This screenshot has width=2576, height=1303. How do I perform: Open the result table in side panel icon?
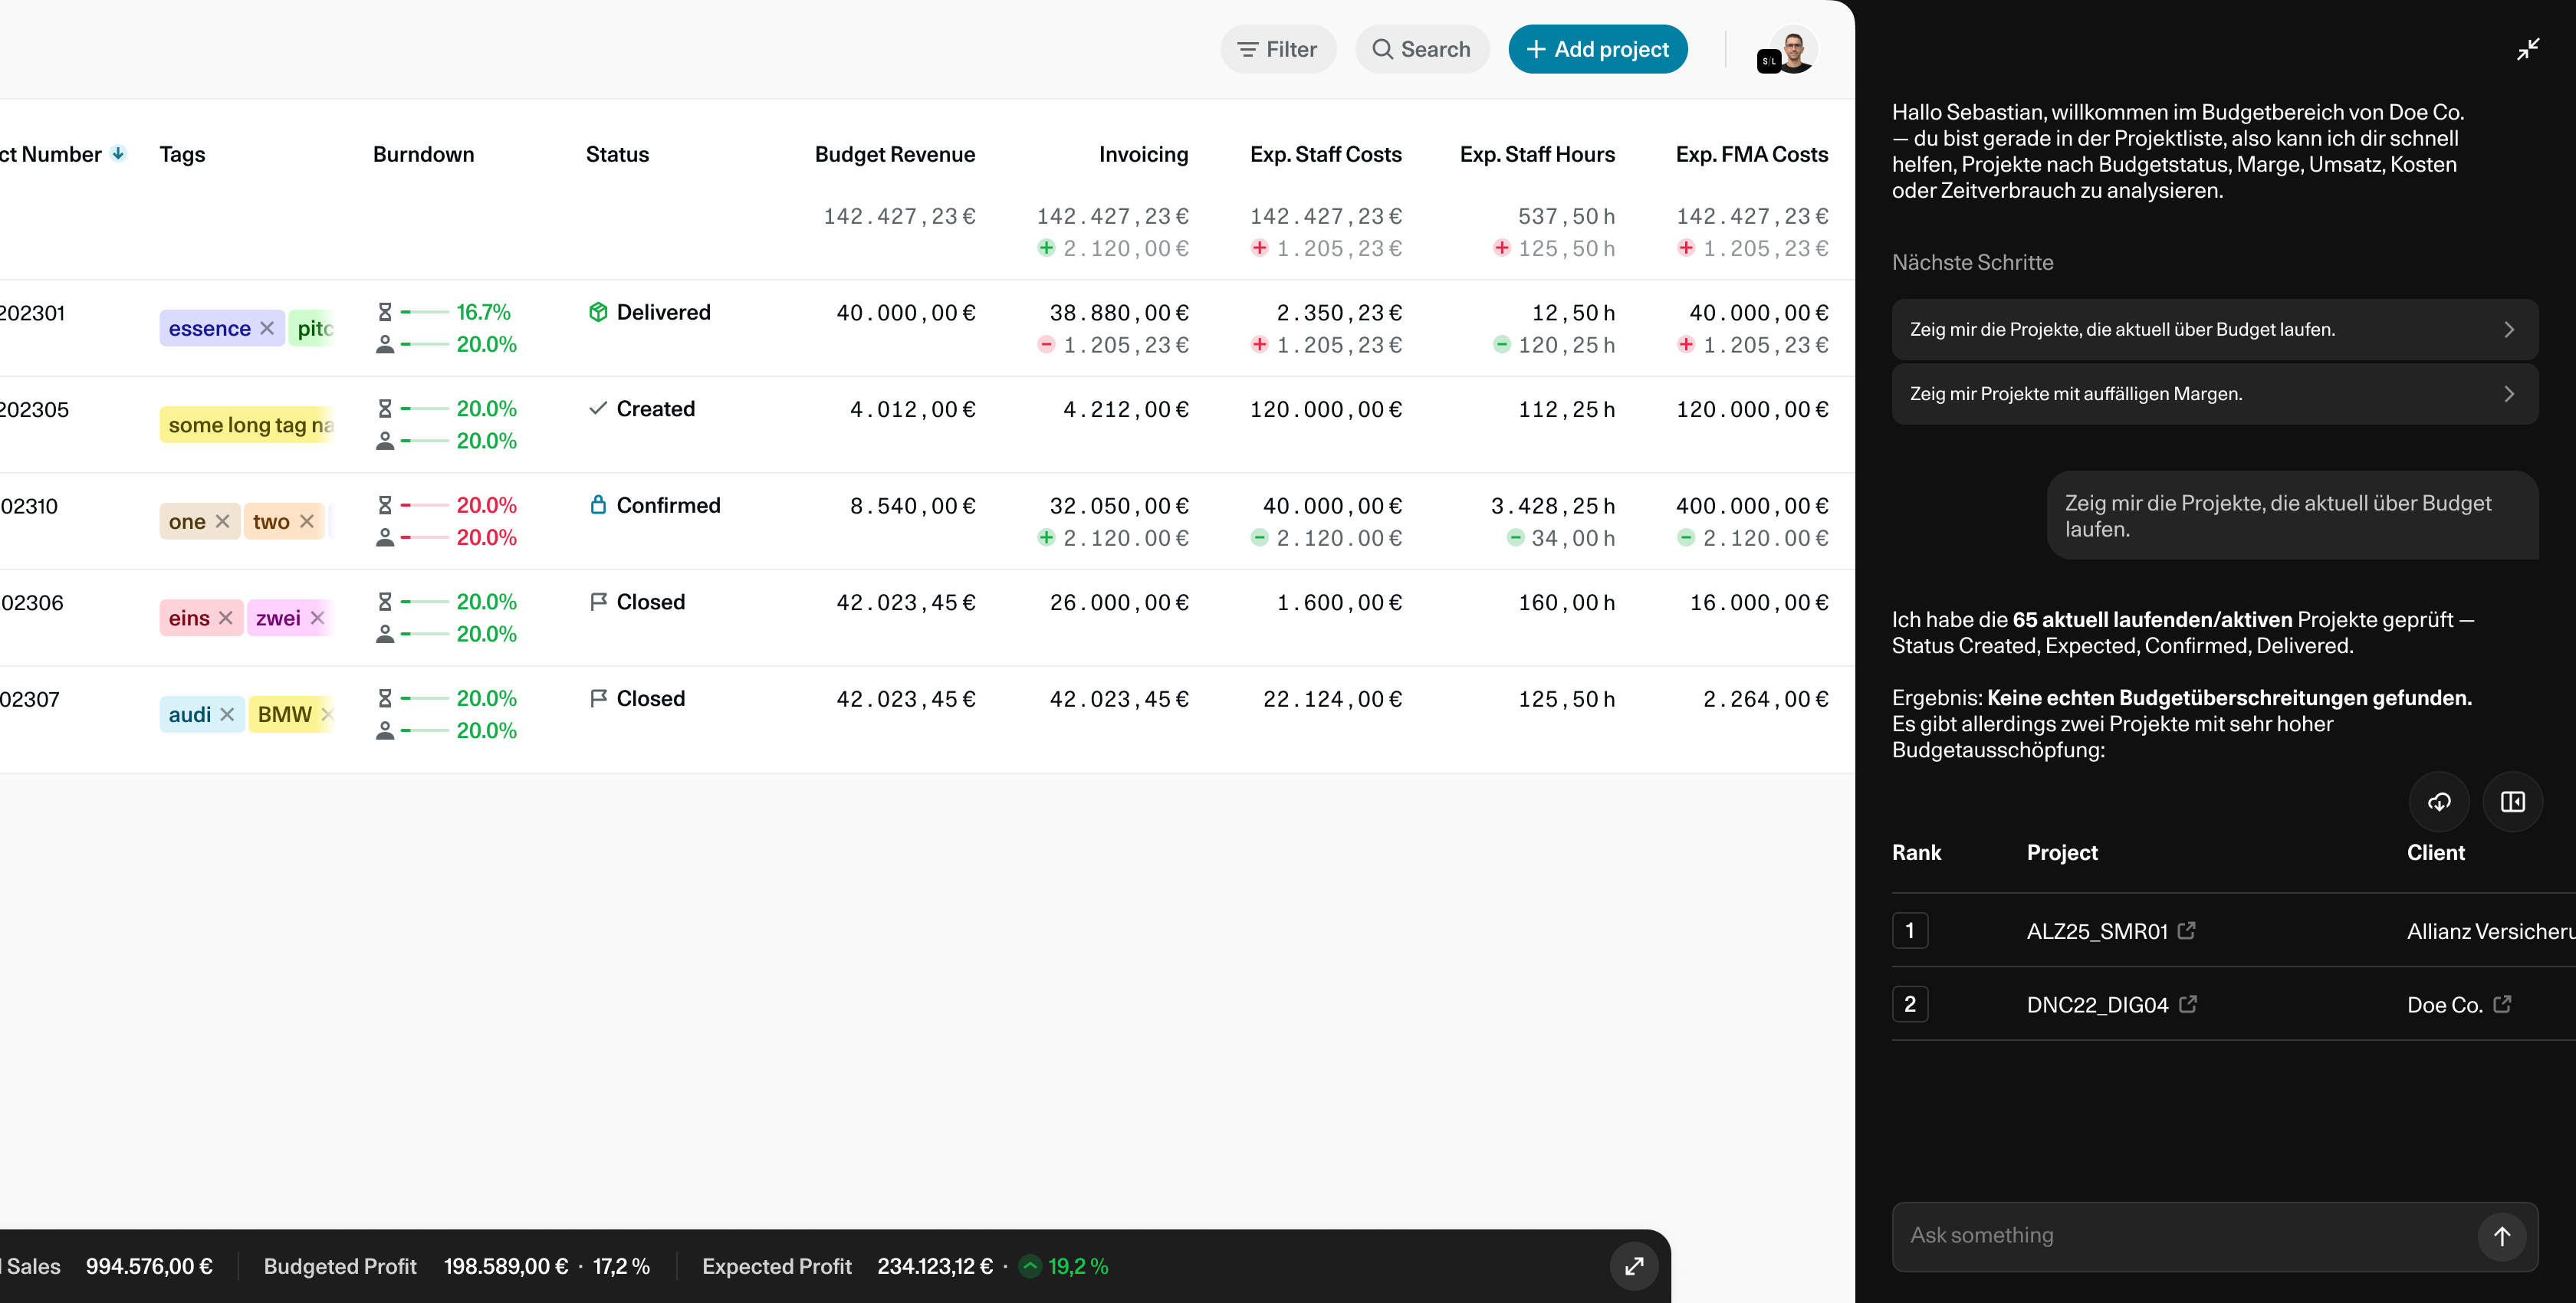click(2512, 801)
